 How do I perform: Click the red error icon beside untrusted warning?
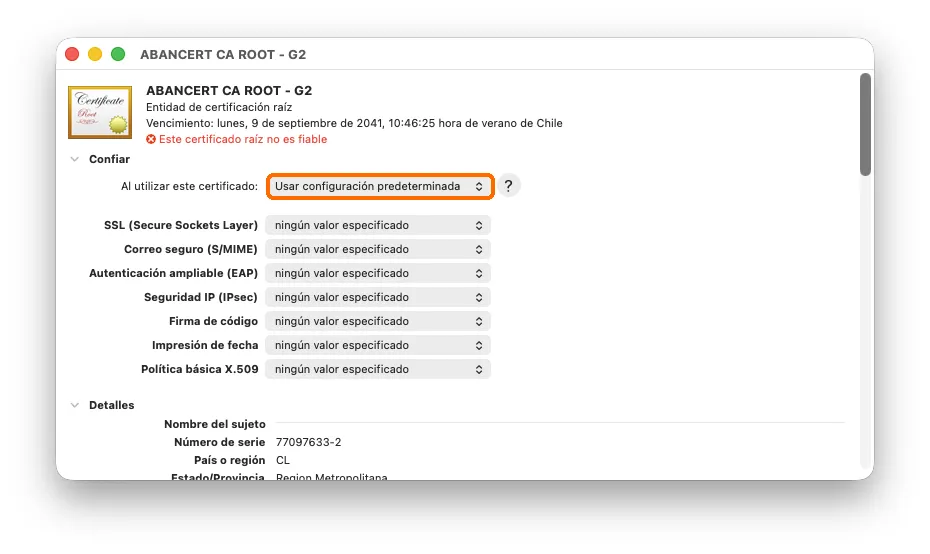pos(151,139)
